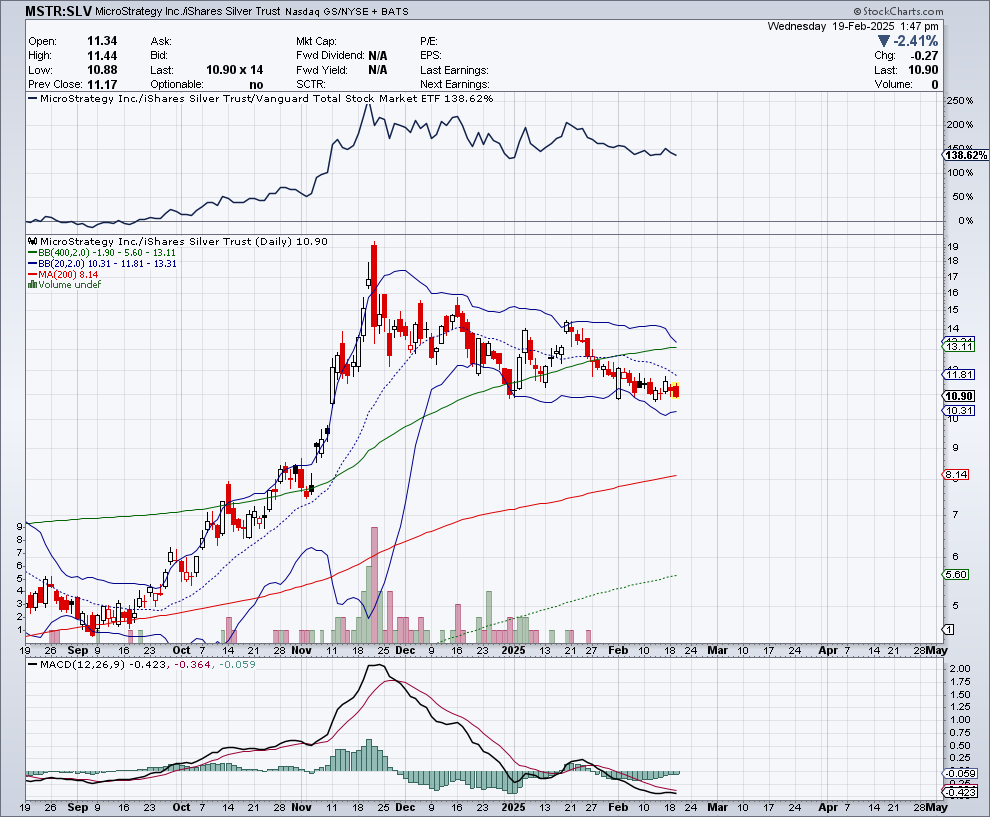
Task: Click the -0.423 MACD value tag
Action: pyautogui.click(x=959, y=792)
